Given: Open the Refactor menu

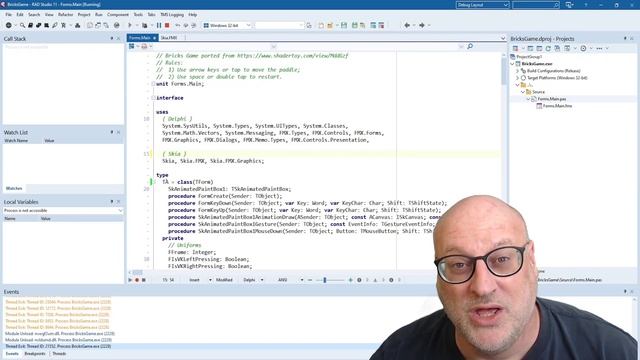Looking at the screenshot, I should (65, 15).
